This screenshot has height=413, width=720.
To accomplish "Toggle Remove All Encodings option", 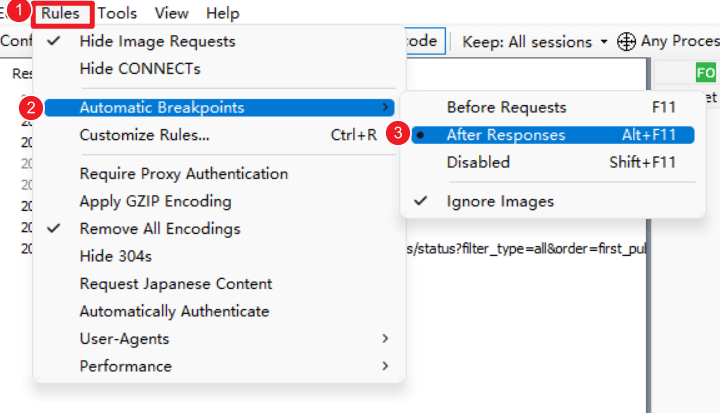I will coord(160,229).
